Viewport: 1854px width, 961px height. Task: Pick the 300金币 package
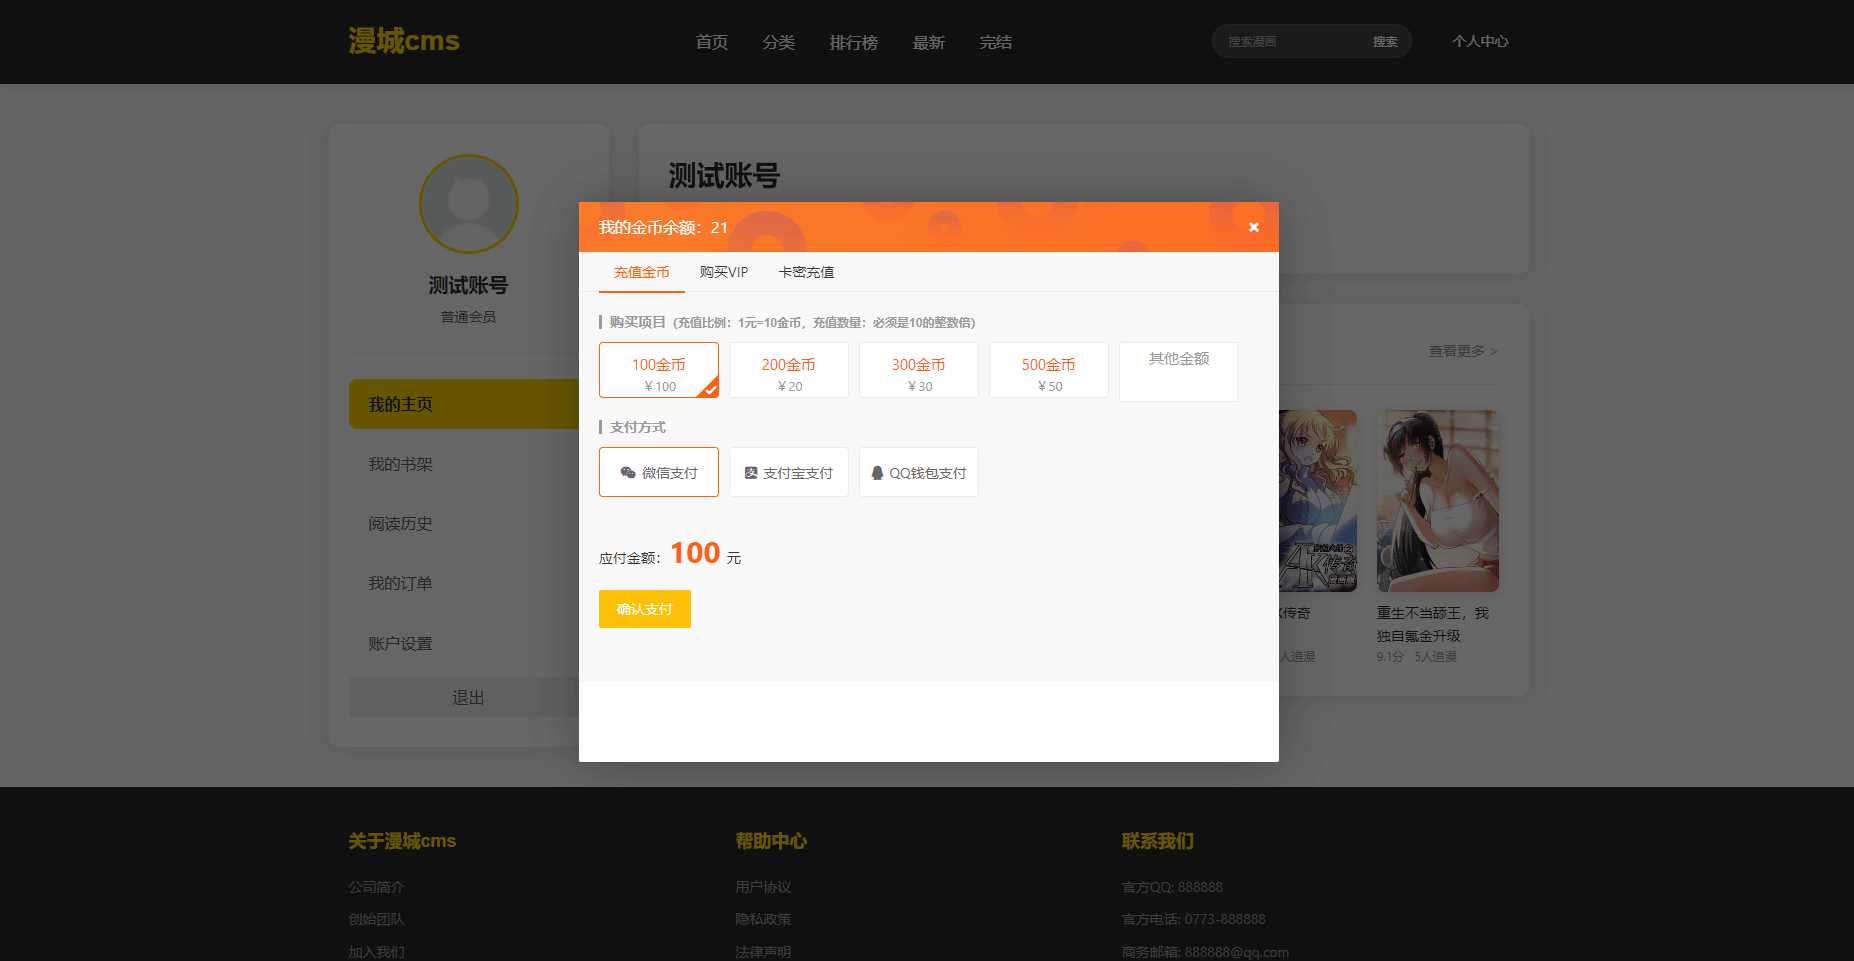[918, 371]
